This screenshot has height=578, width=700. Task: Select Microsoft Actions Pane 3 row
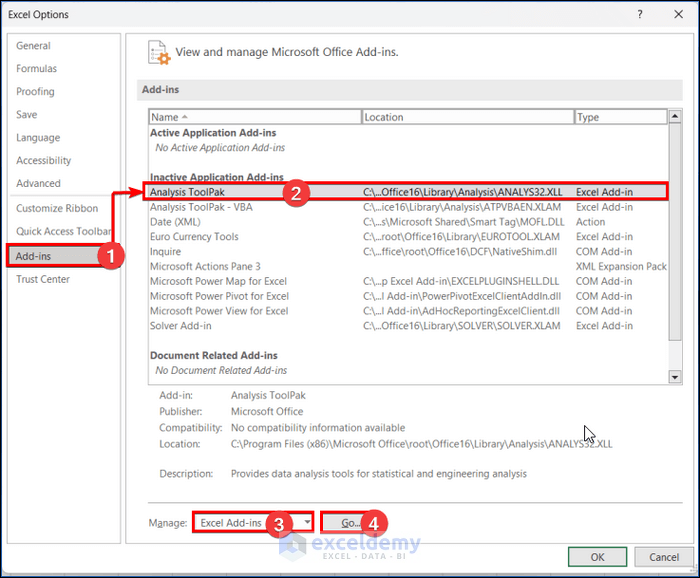[x=408, y=266]
